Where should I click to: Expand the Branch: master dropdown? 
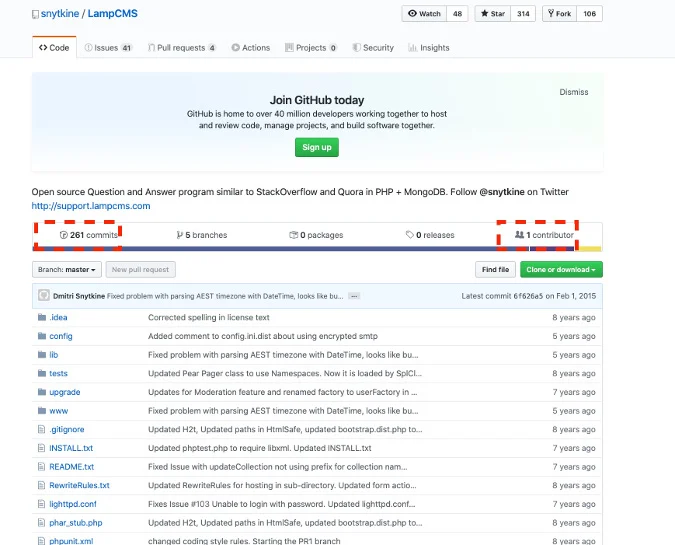click(67, 269)
